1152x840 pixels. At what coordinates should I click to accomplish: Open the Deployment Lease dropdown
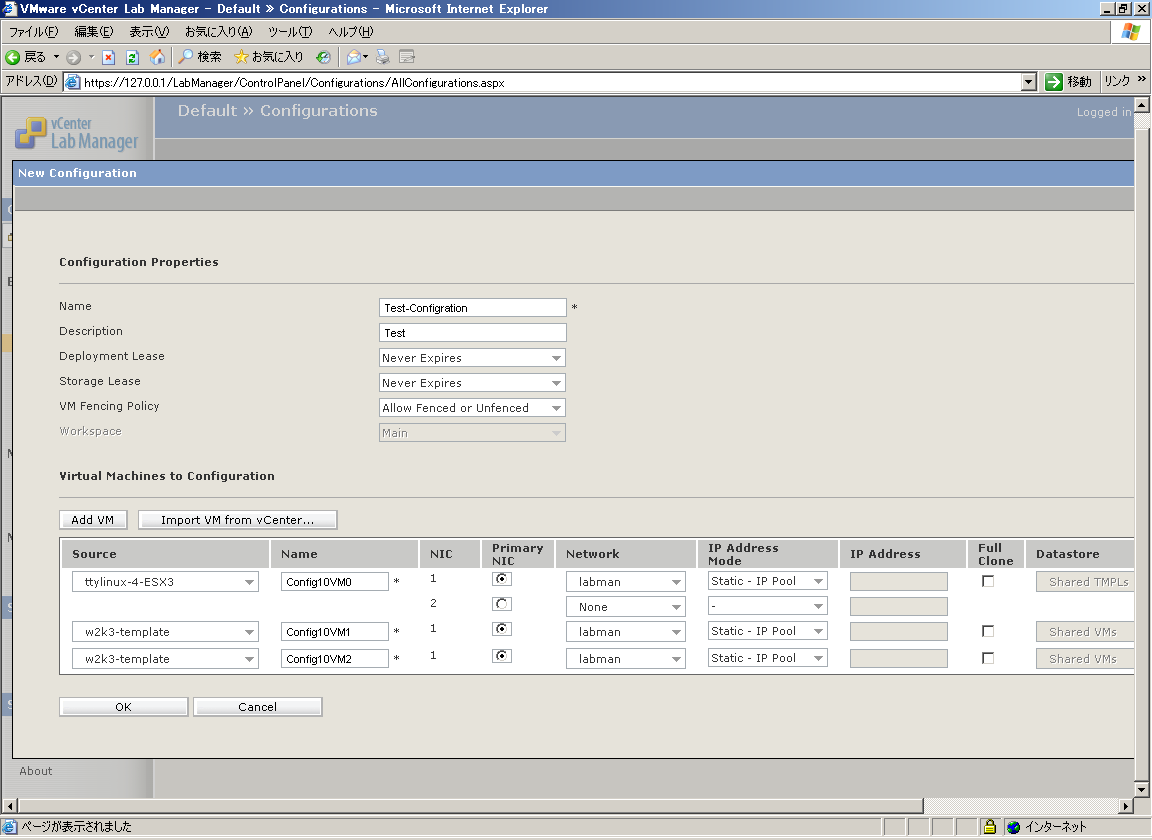[x=472, y=358]
